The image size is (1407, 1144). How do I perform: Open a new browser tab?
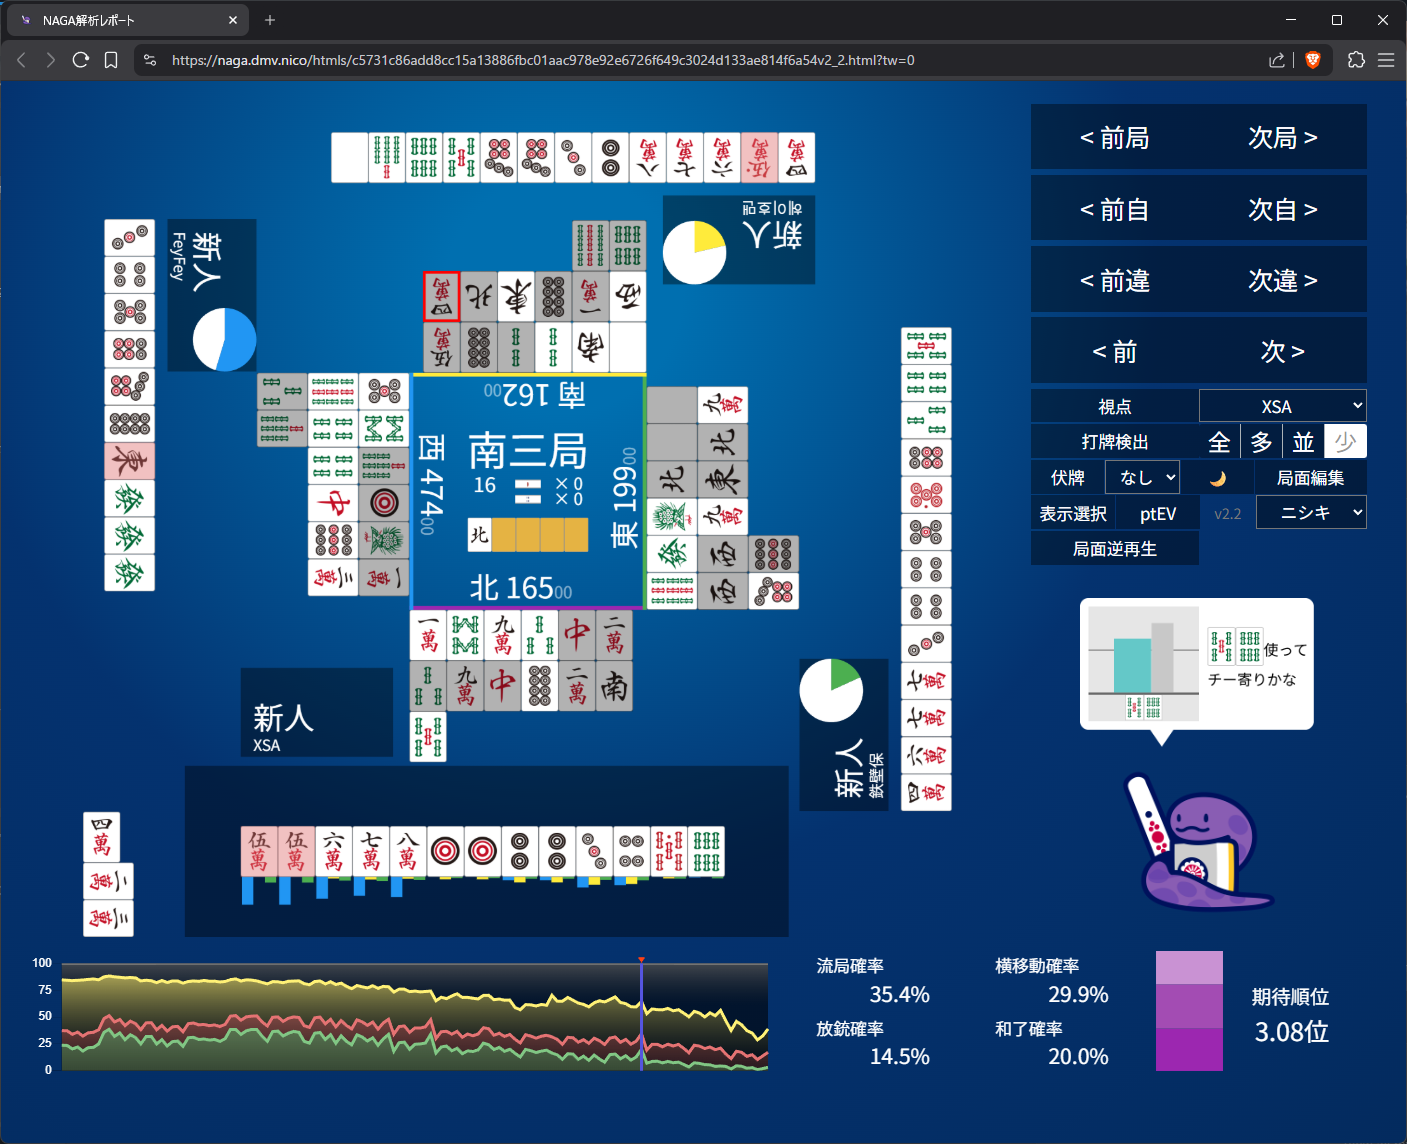coord(270,20)
